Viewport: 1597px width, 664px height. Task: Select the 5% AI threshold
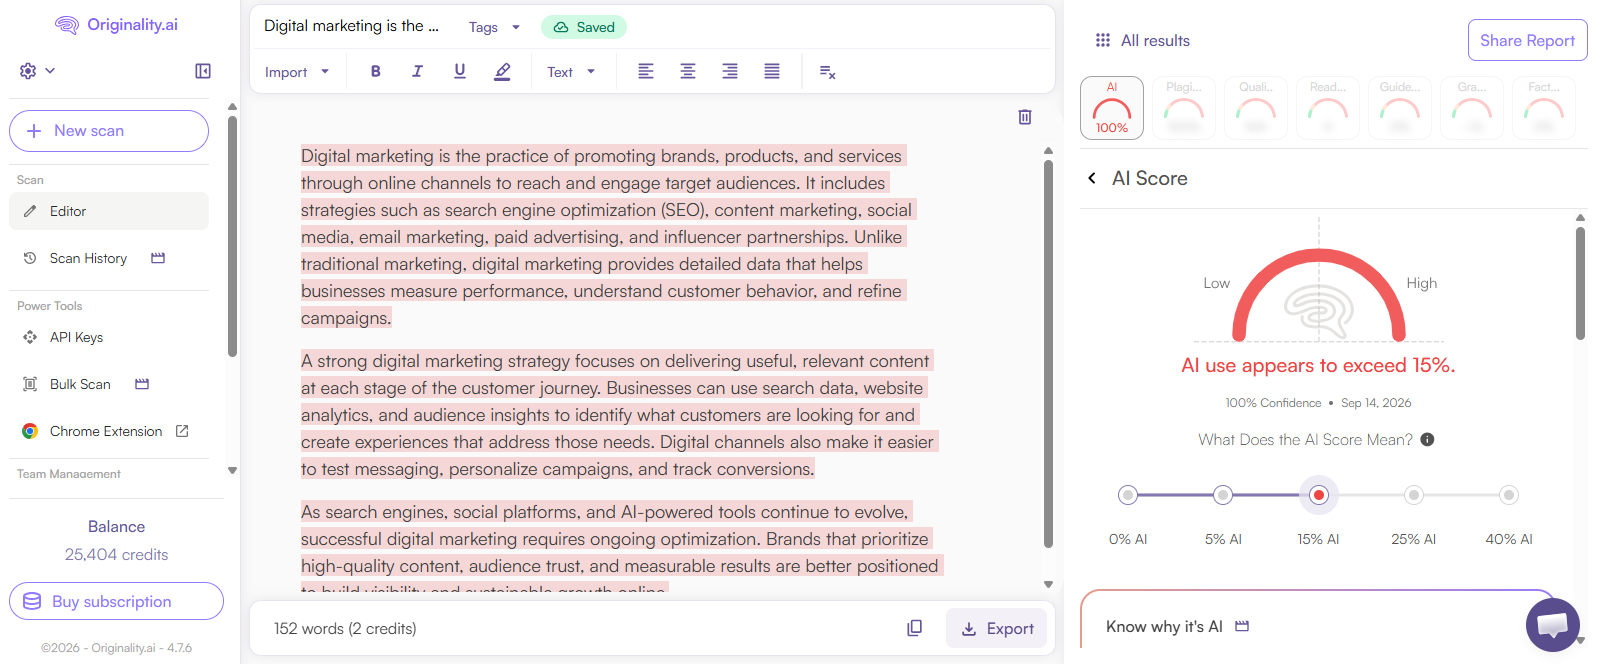[1223, 495]
